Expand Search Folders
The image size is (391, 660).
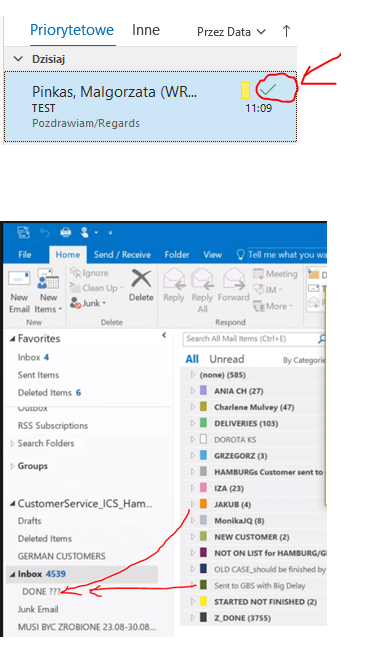12,444
